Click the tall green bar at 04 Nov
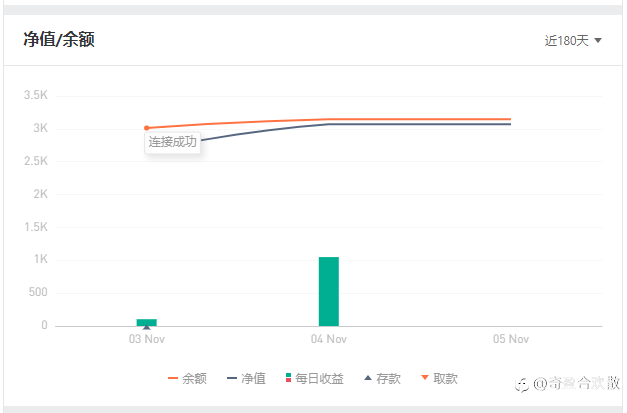The image size is (627, 413). 329,291
